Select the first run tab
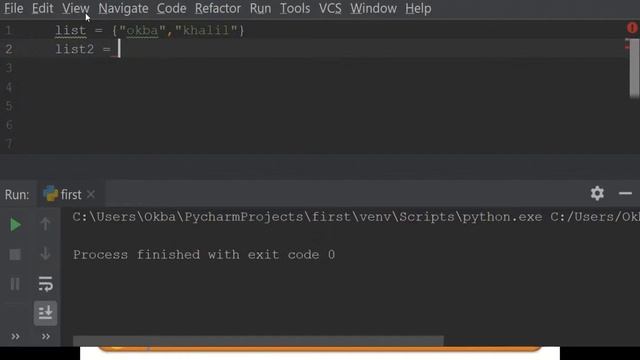The image size is (640, 360). tap(70, 195)
